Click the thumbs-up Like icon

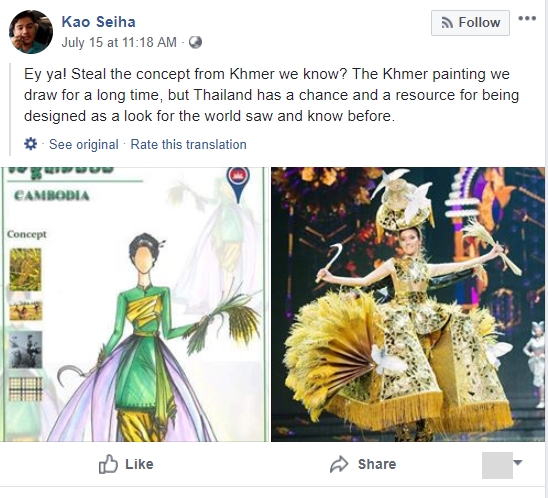[108, 464]
